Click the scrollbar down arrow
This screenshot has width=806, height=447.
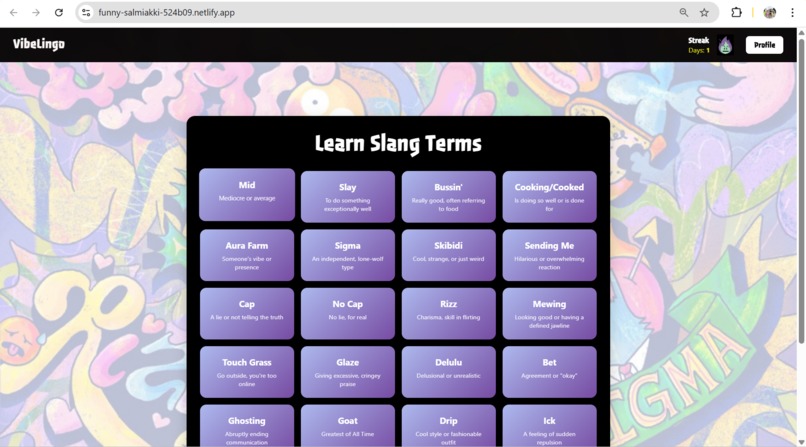(801, 442)
